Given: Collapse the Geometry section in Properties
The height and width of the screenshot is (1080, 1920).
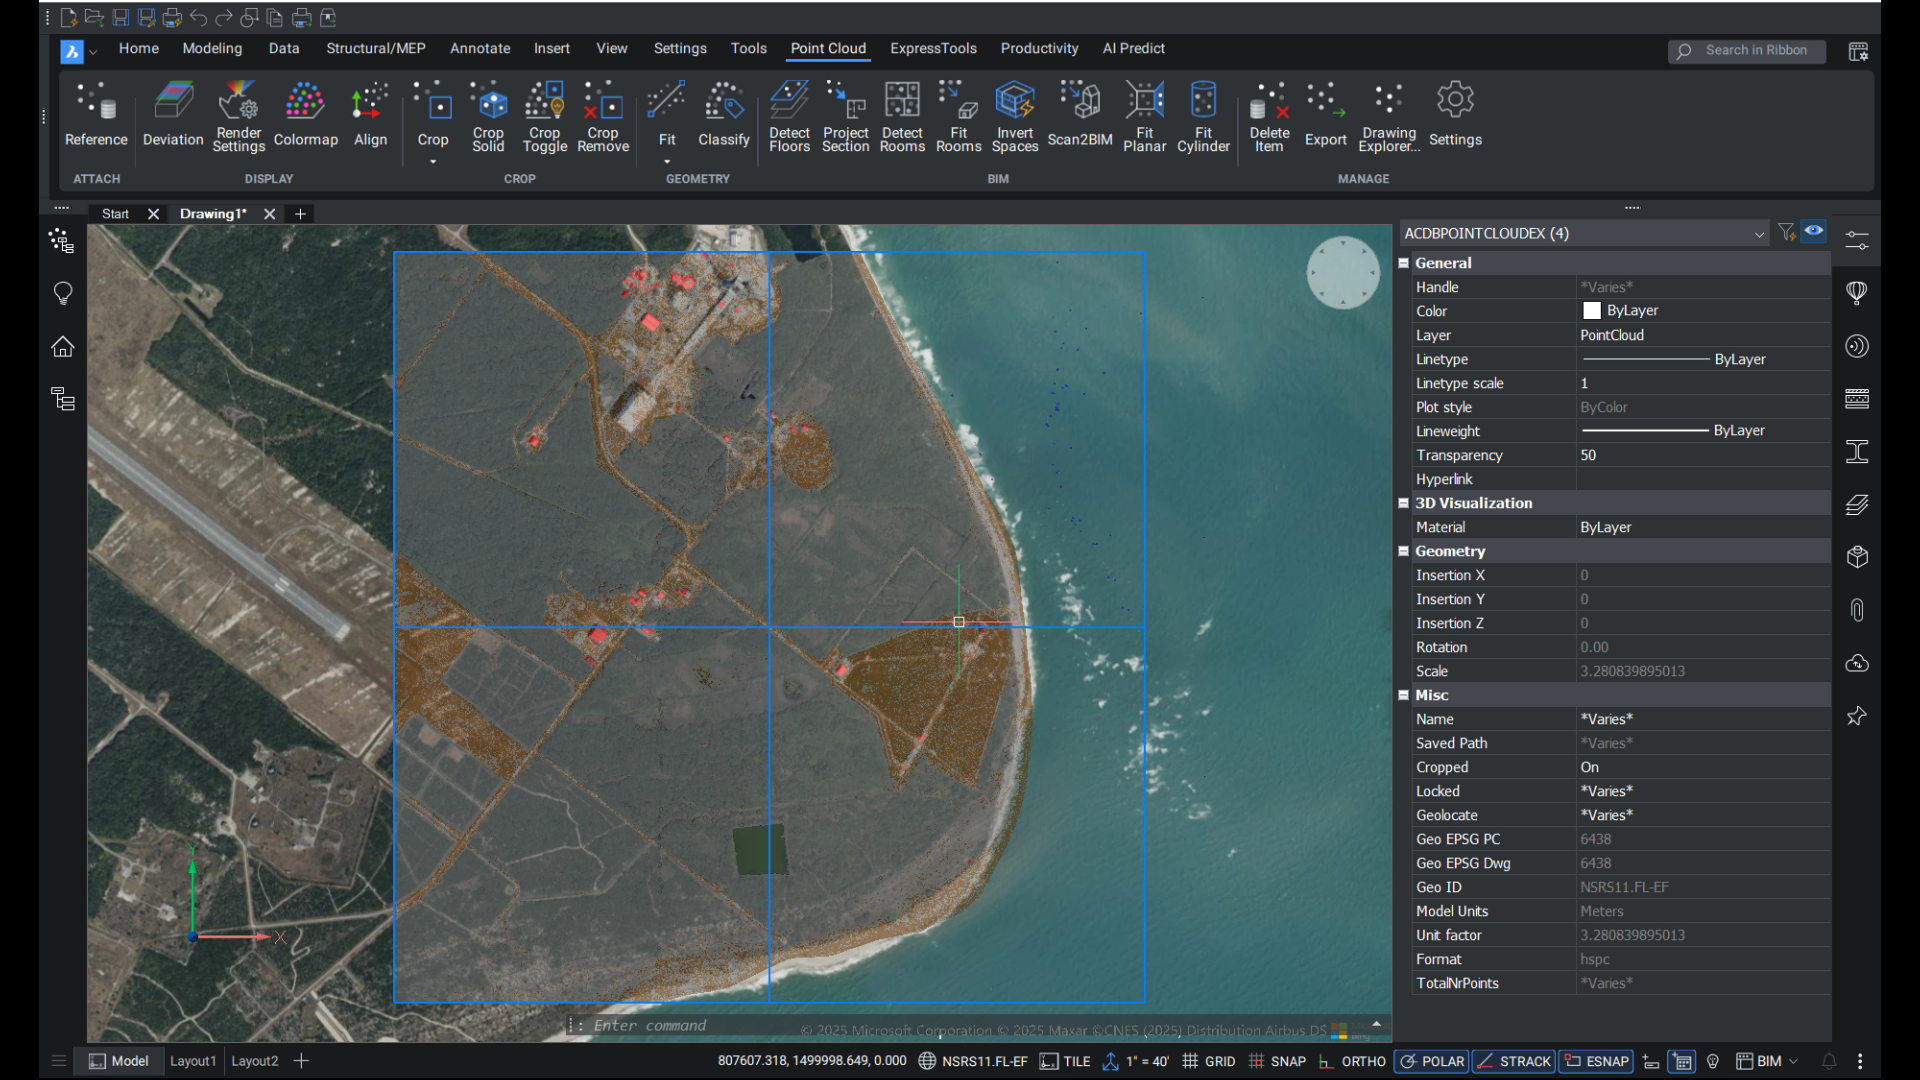Looking at the screenshot, I should coord(1404,551).
